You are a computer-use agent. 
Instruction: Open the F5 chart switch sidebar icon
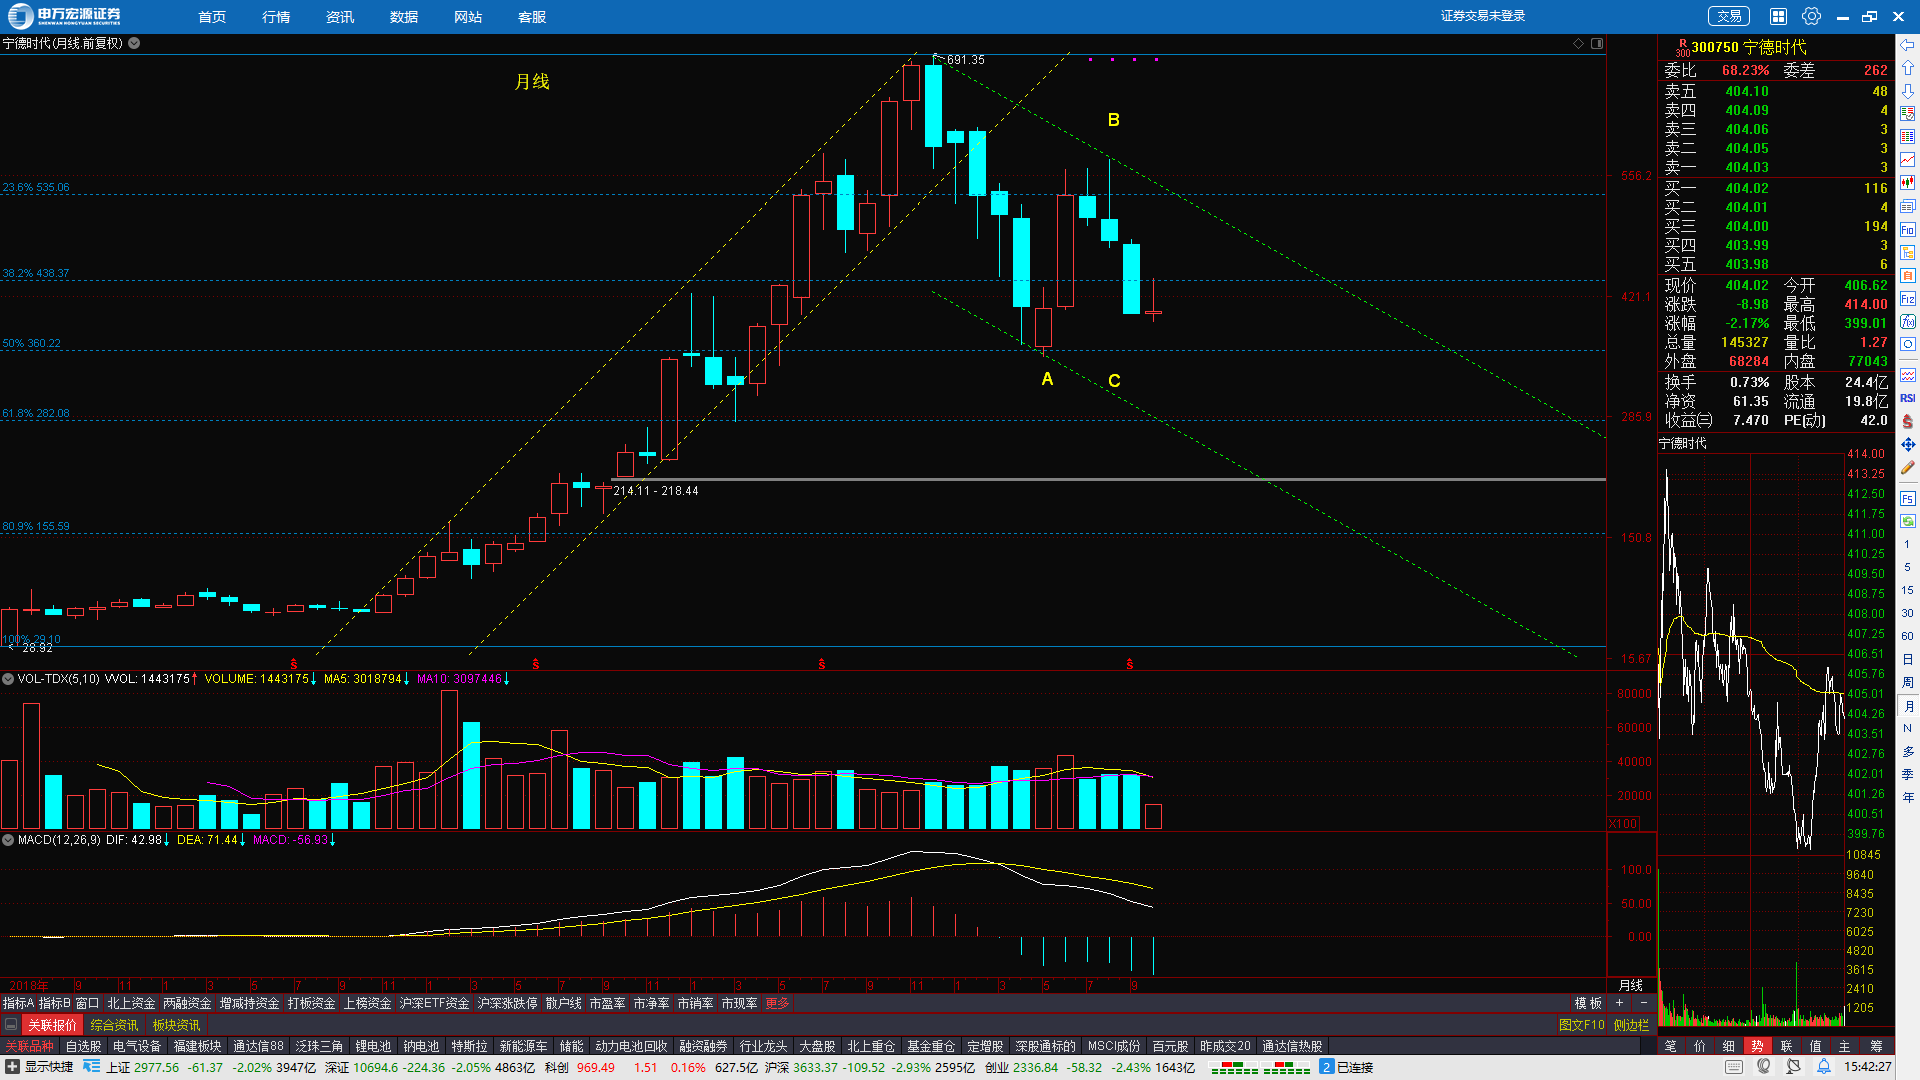click(1907, 498)
